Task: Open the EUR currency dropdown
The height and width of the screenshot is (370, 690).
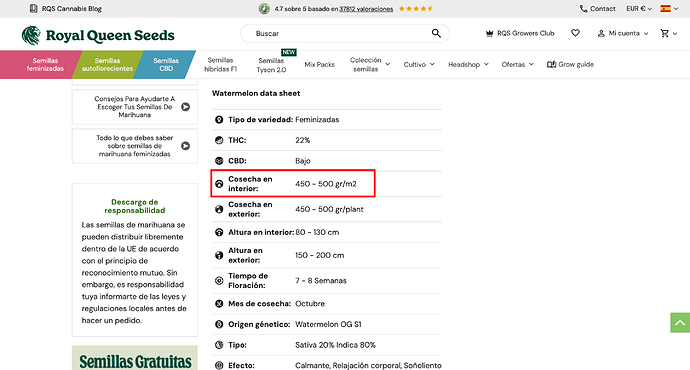Action: [639, 9]
